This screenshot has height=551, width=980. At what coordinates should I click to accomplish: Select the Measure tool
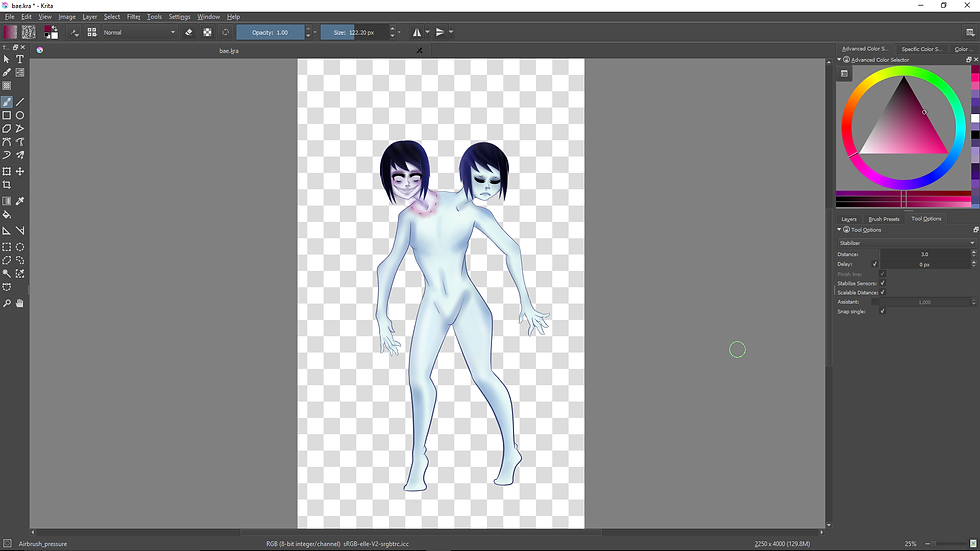click(x=20, y=231)
